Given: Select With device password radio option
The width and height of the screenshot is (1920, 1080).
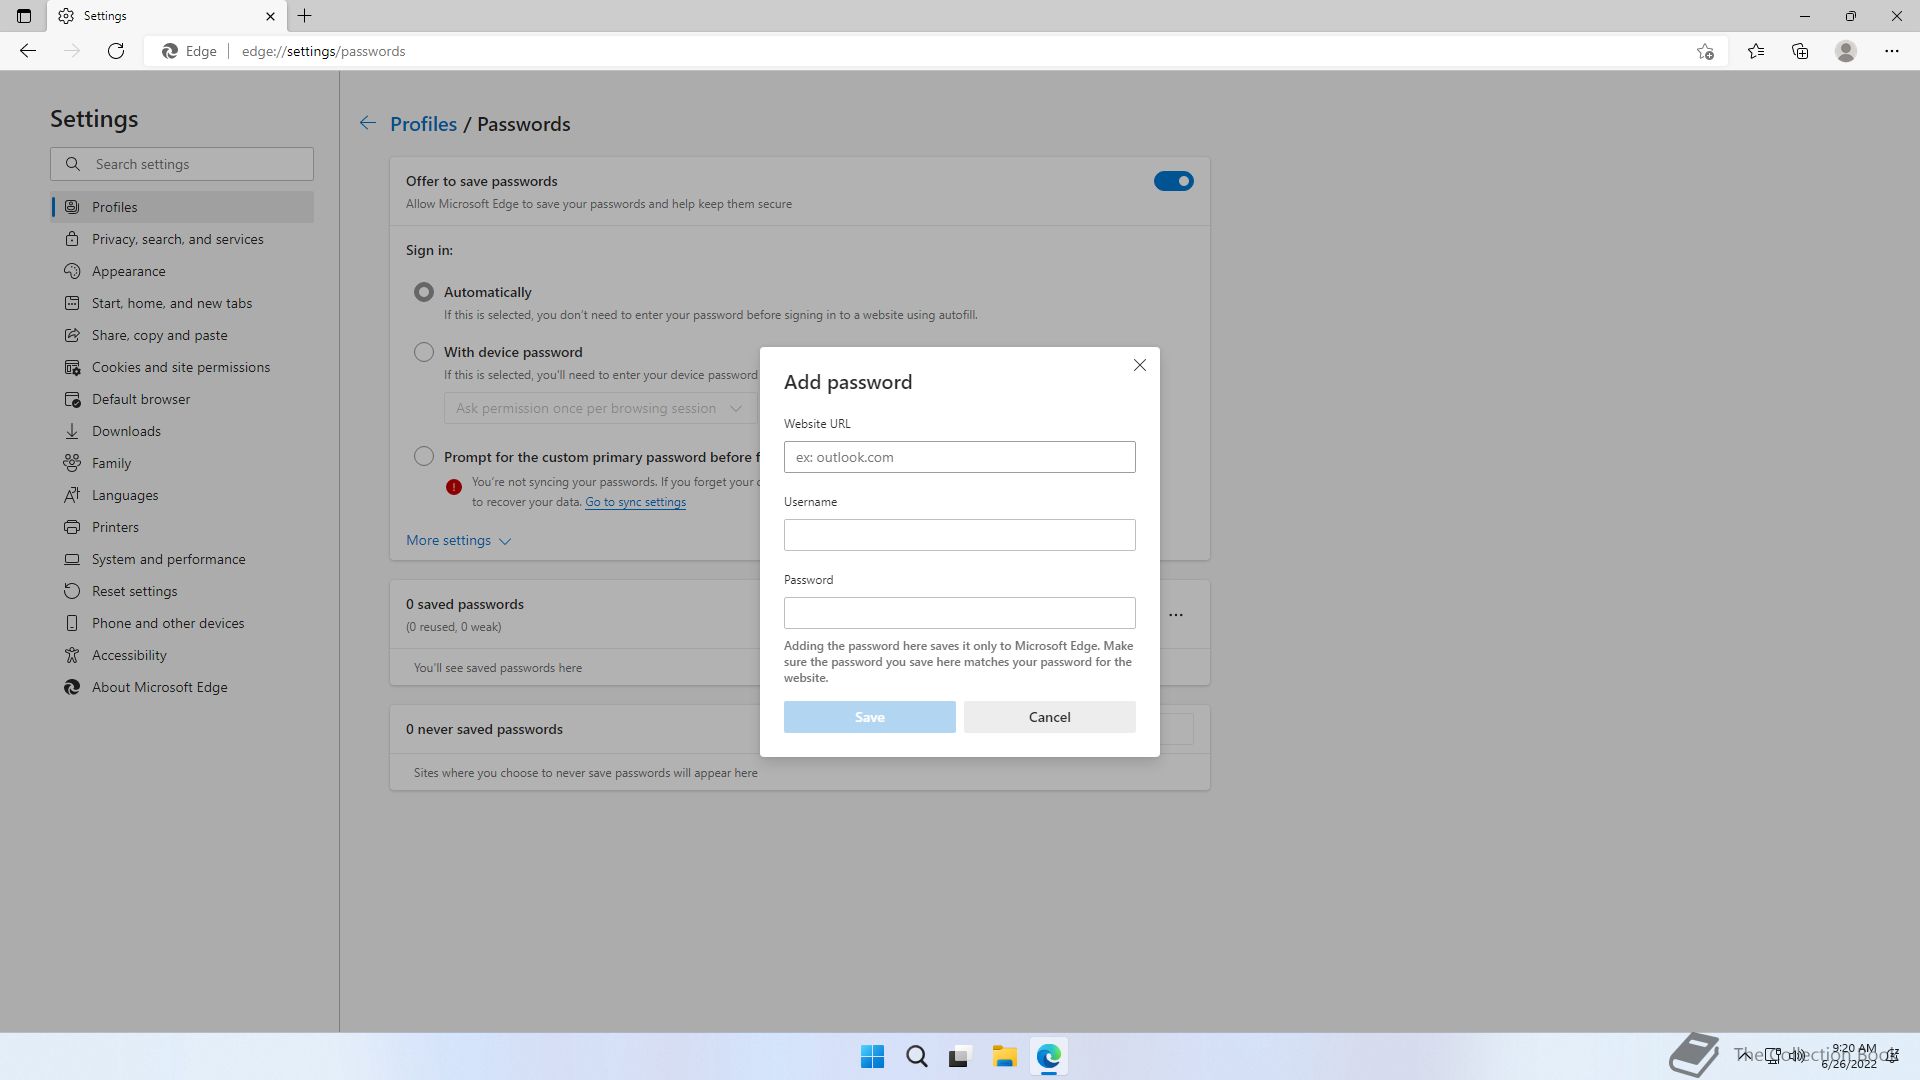Looking at the screenshot, I should (424, 352).
